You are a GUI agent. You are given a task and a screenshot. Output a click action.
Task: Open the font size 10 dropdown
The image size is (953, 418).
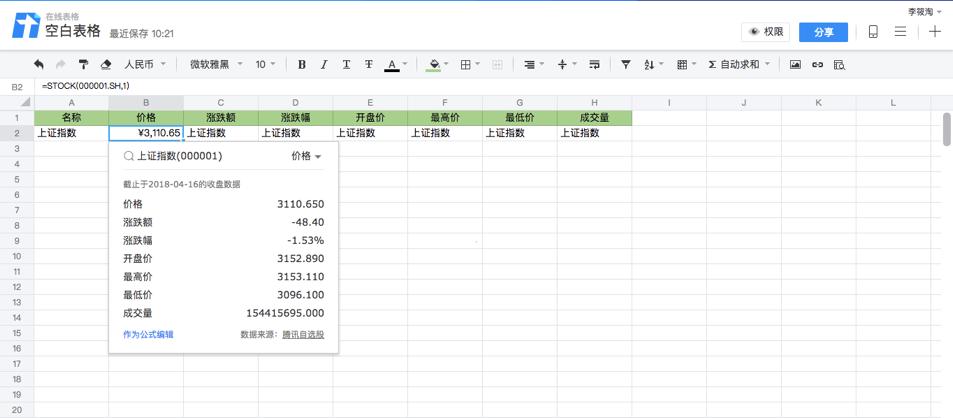(x=266, y=64)
